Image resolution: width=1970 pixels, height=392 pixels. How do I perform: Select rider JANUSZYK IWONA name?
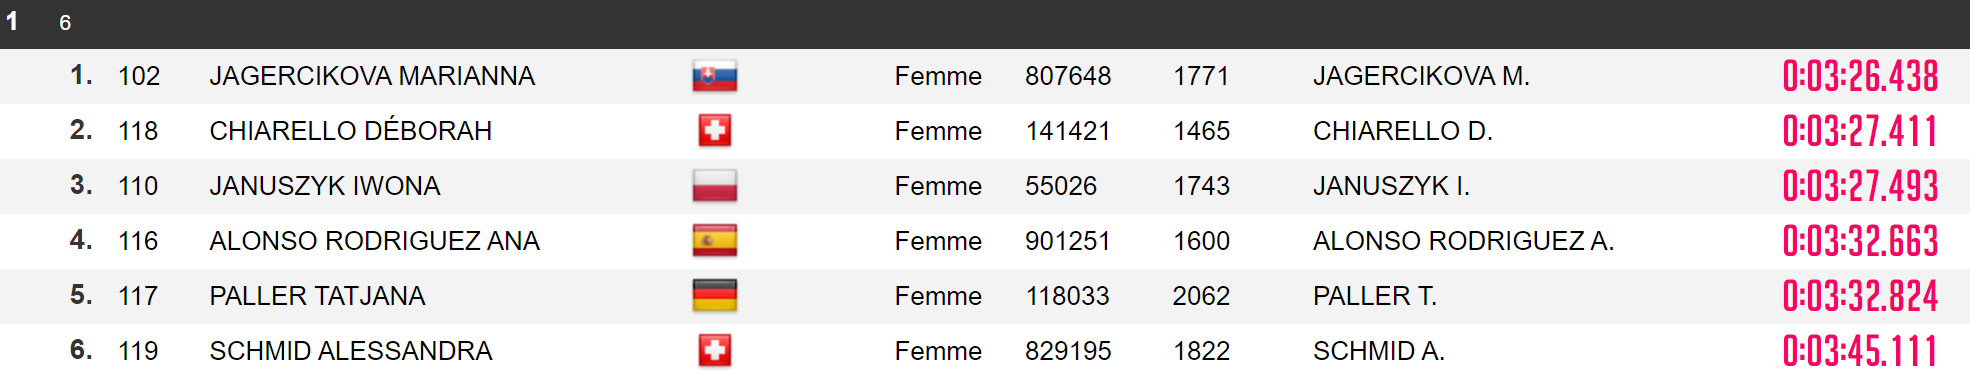(x=324, y=186)
